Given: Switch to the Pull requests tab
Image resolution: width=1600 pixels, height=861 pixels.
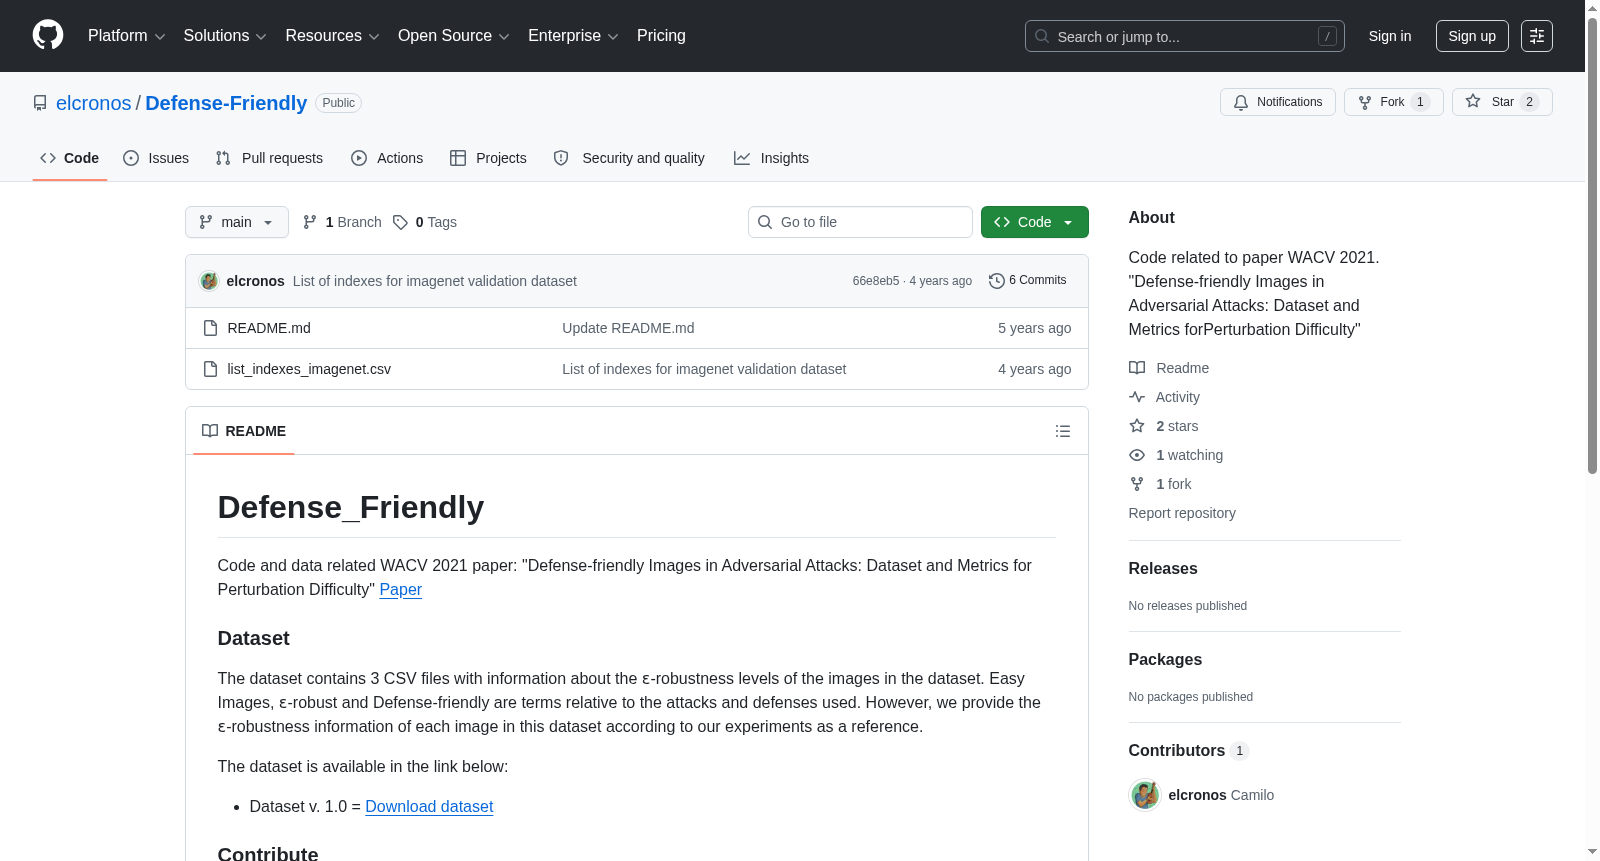Looking at the screenshot, I should point(269,158).
